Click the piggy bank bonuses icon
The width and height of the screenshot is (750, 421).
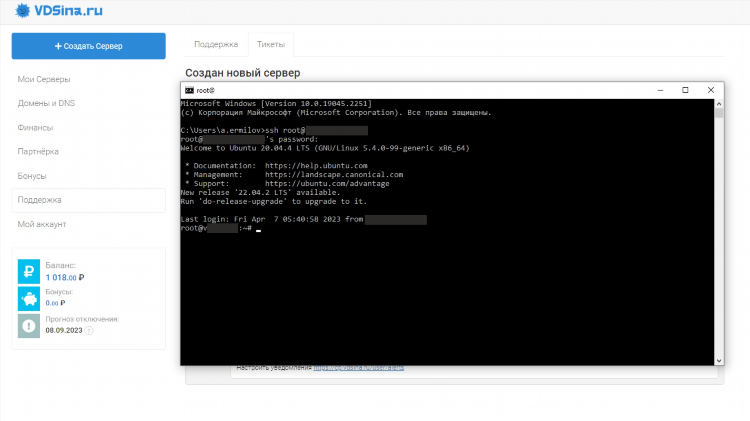(x=29, y=299)
